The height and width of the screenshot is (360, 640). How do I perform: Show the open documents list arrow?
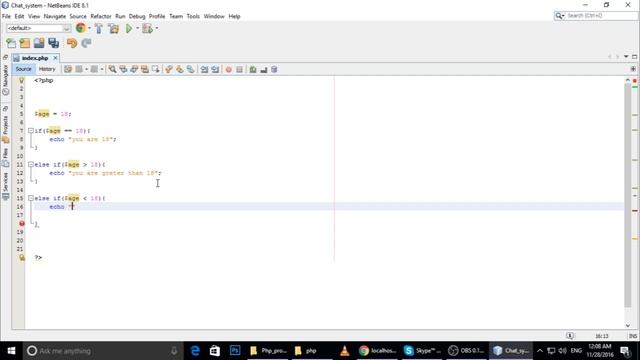(626, 57)
